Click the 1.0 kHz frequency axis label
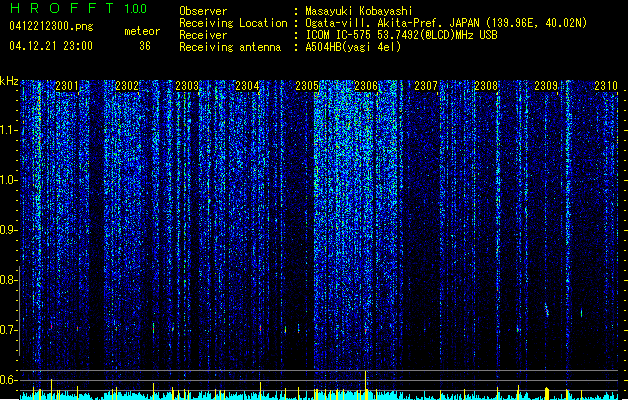 8,180
